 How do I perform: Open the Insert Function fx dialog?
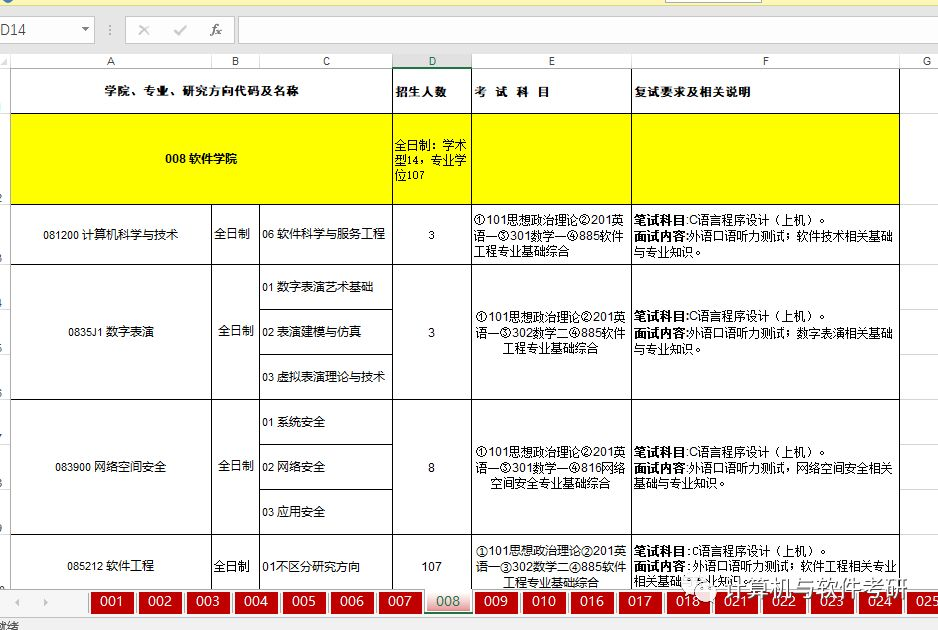216,30
